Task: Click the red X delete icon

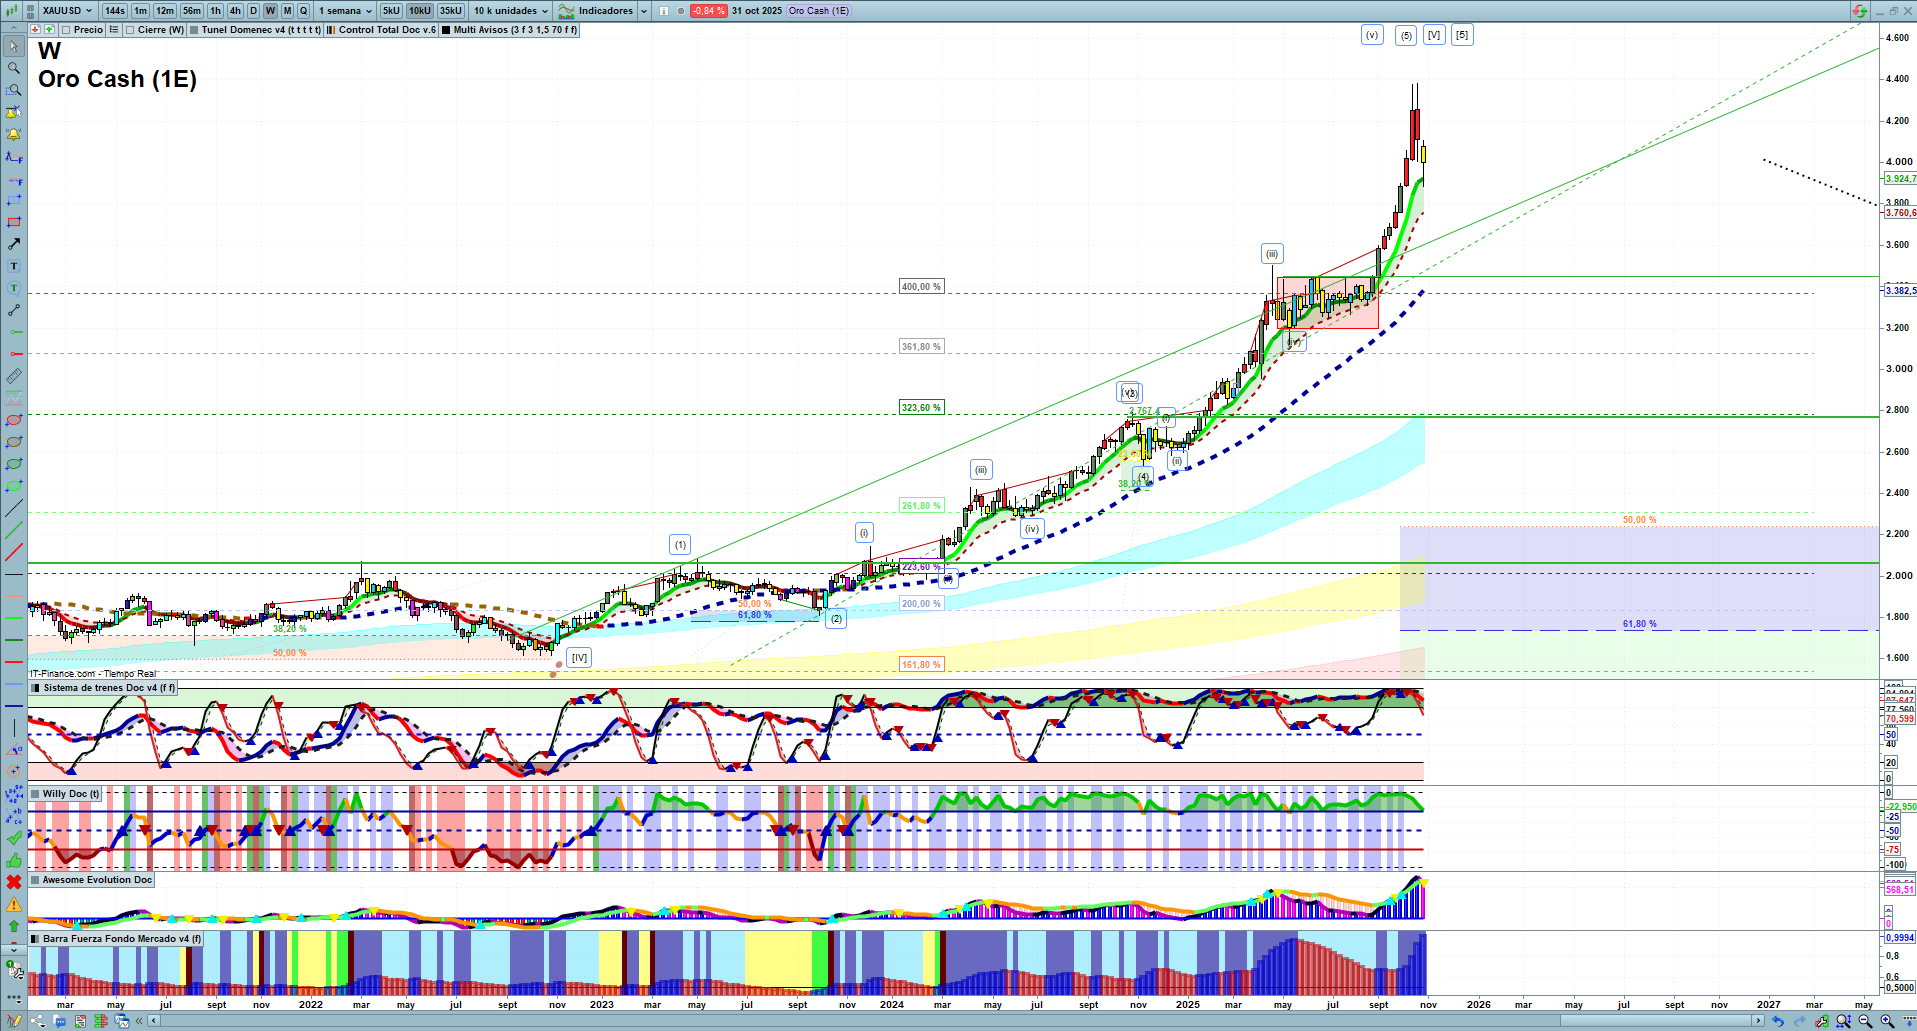Action: [x=14, y=882]
